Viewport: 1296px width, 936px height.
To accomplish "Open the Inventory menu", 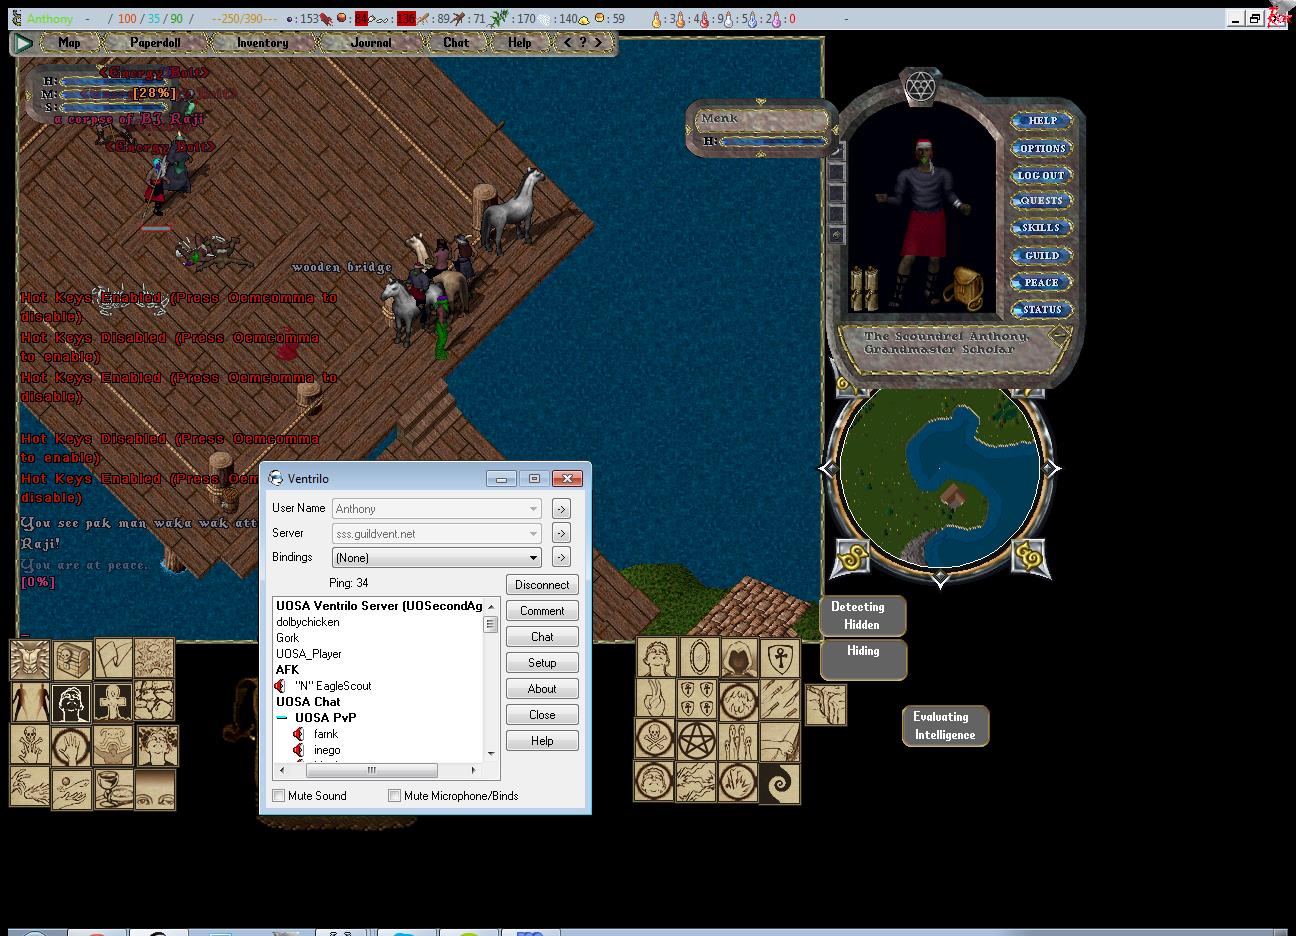I will tap(262, 43).
